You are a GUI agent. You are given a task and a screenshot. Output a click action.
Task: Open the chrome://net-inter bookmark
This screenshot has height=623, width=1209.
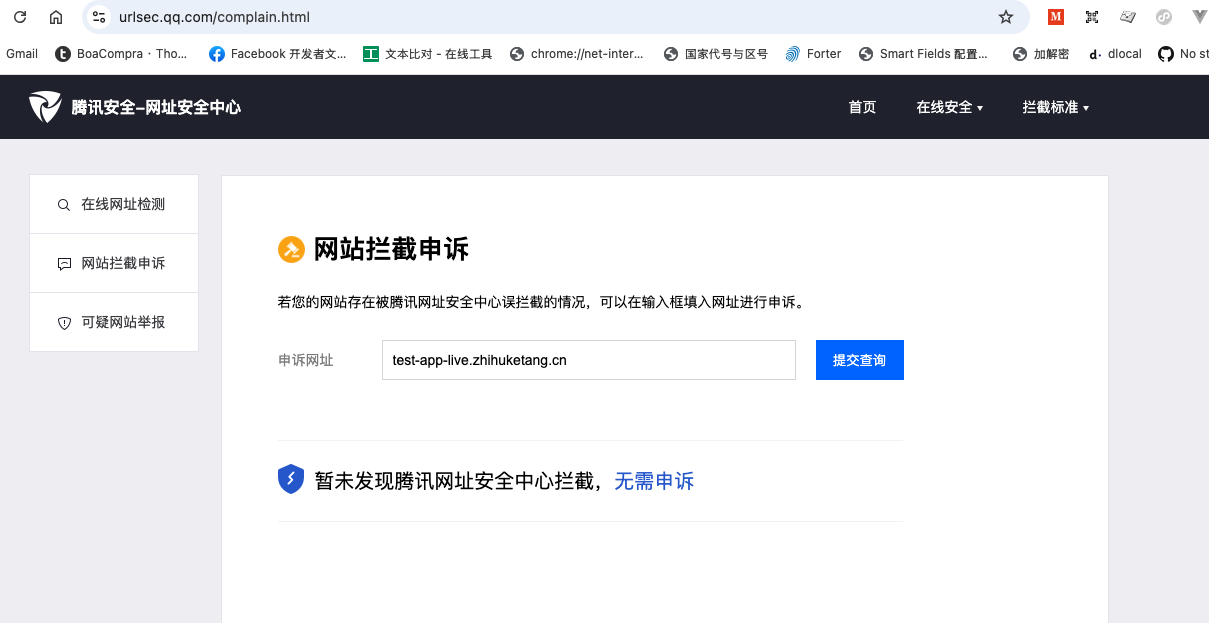pyautogui.click(x=577, y=54)
